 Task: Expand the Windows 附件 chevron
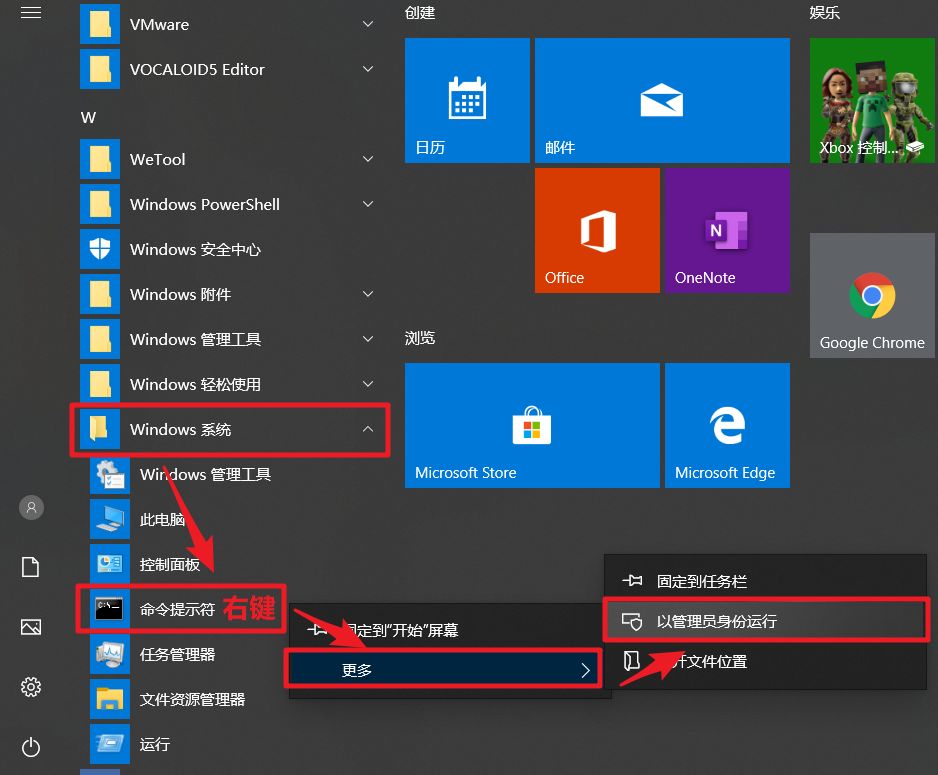[368, 294]
